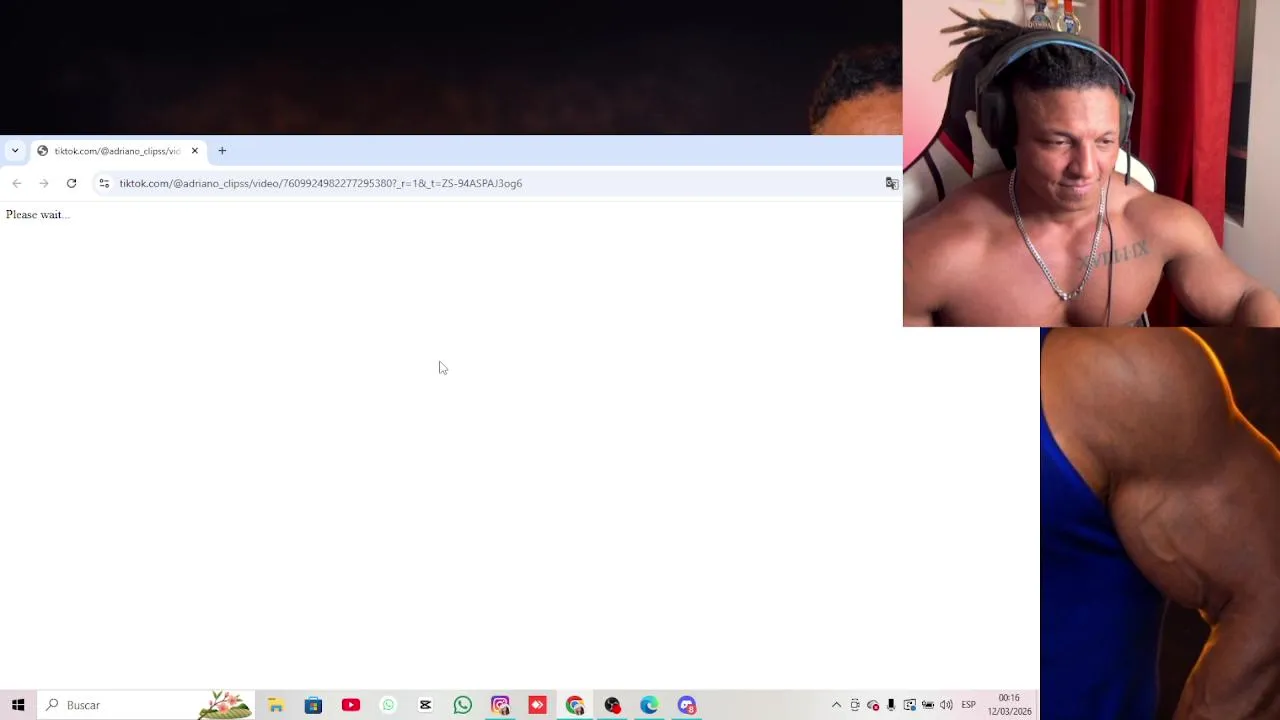Viewport: 1280px width, 720px height.
Task: Go back to previous page
Action: tap(17, 183)
